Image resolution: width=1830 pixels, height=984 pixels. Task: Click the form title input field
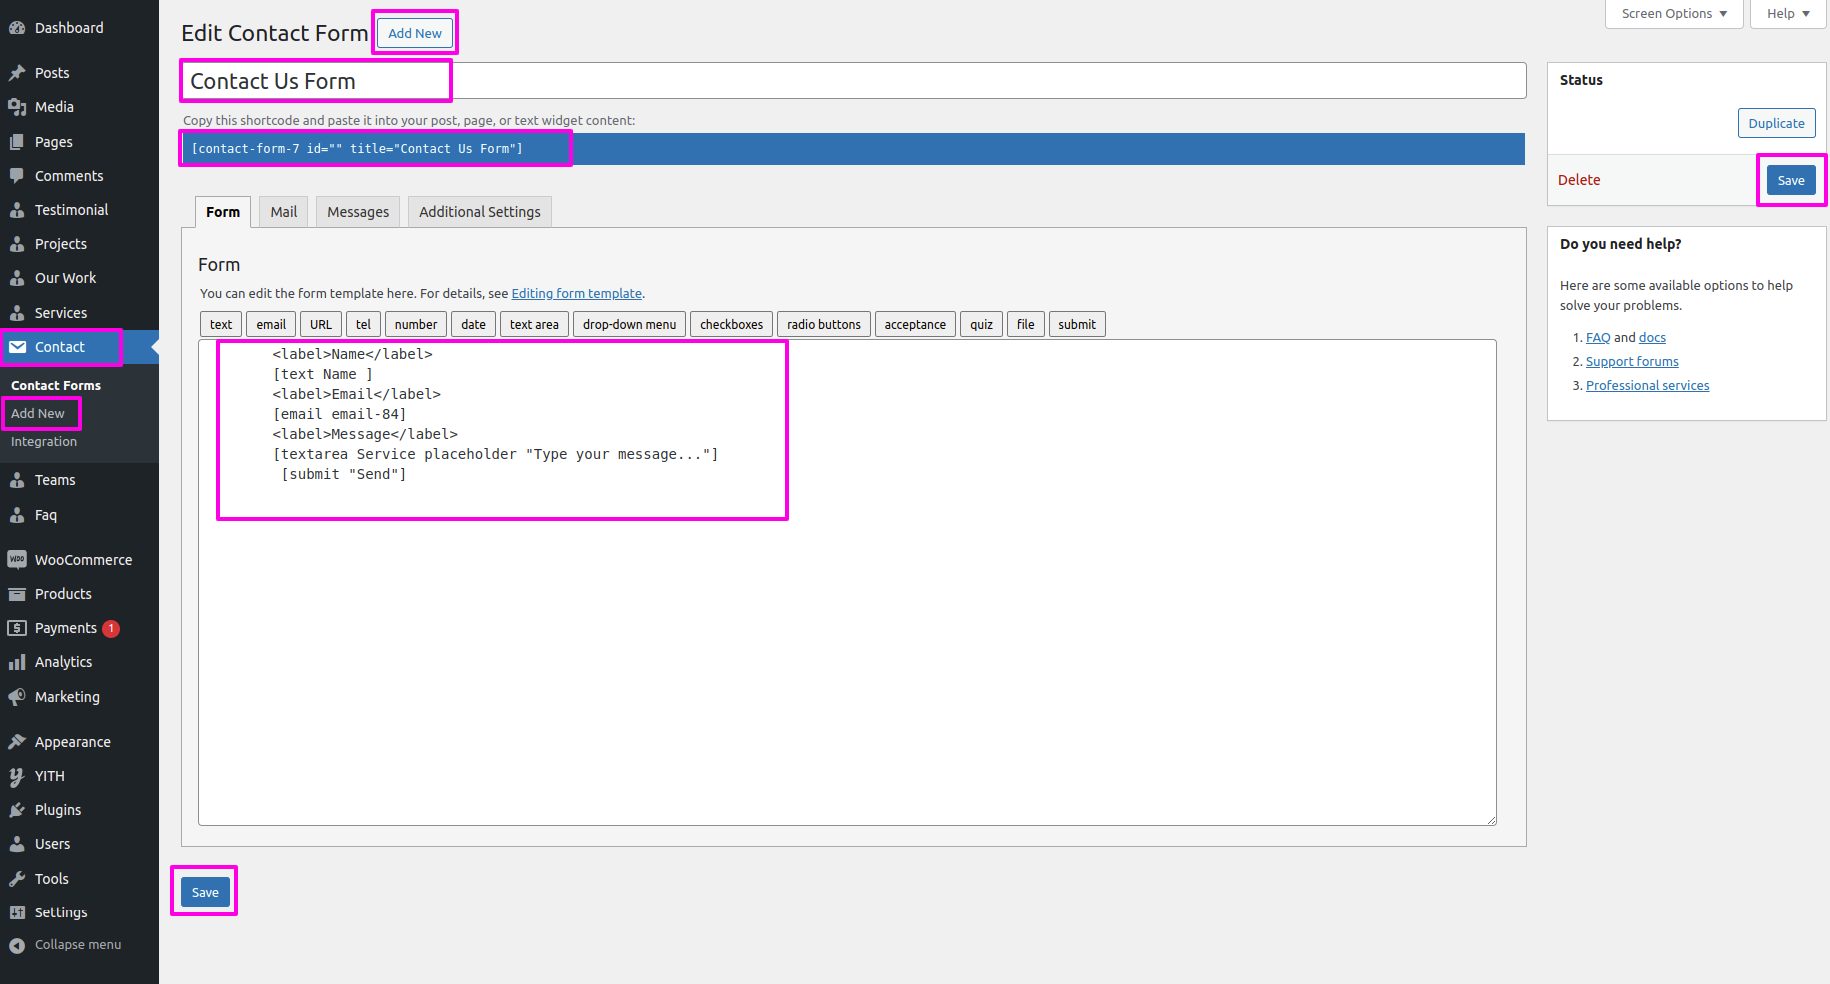coord(852,81)
